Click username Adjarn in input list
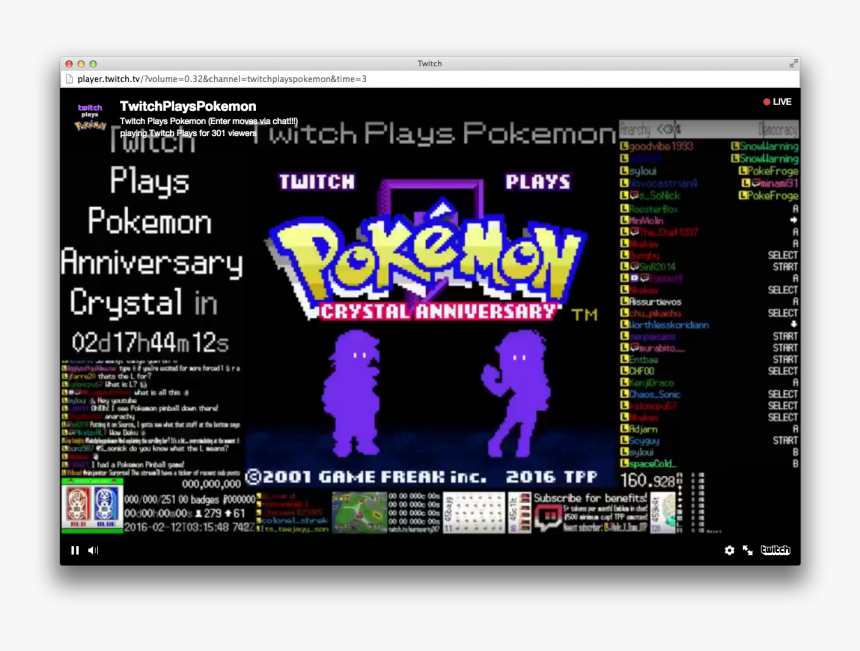This screenshot has width=860, height=651. 643,429
